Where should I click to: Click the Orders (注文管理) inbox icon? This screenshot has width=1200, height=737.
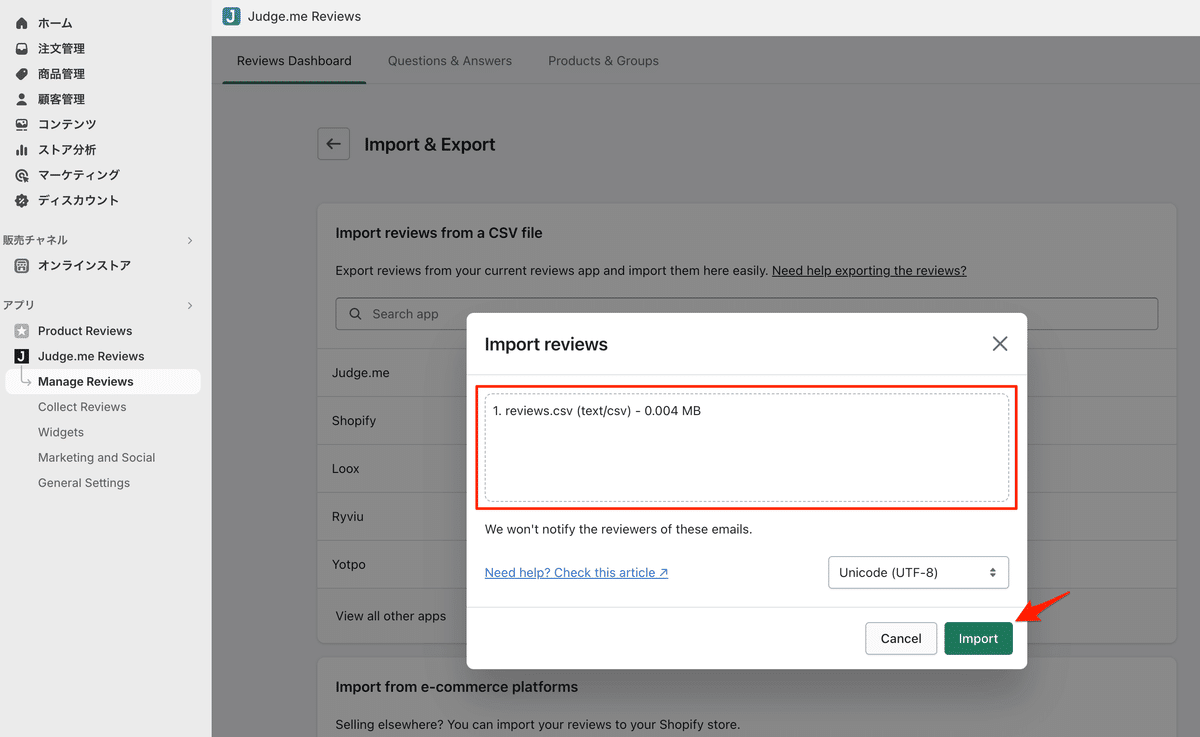(22, 48)
